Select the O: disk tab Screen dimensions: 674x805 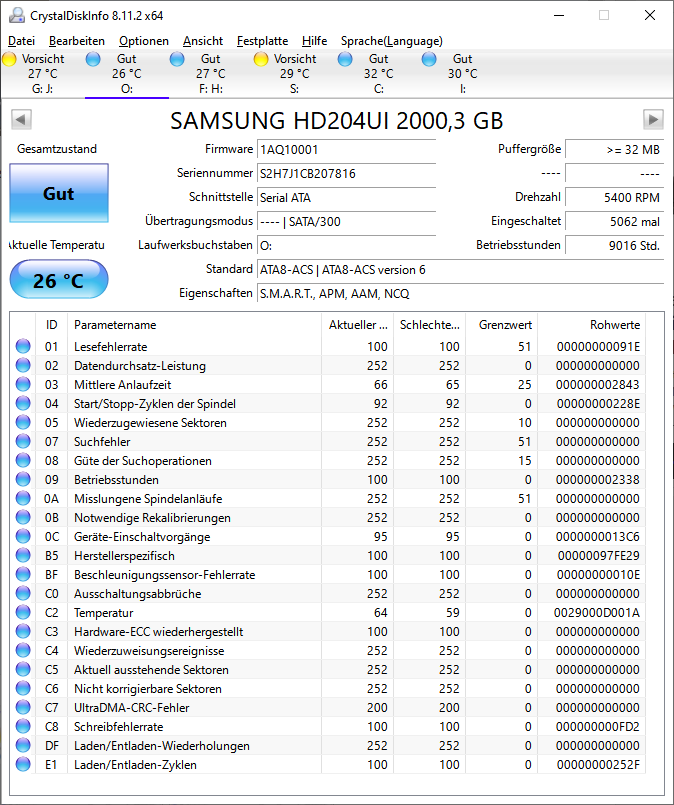coord(127,73)
